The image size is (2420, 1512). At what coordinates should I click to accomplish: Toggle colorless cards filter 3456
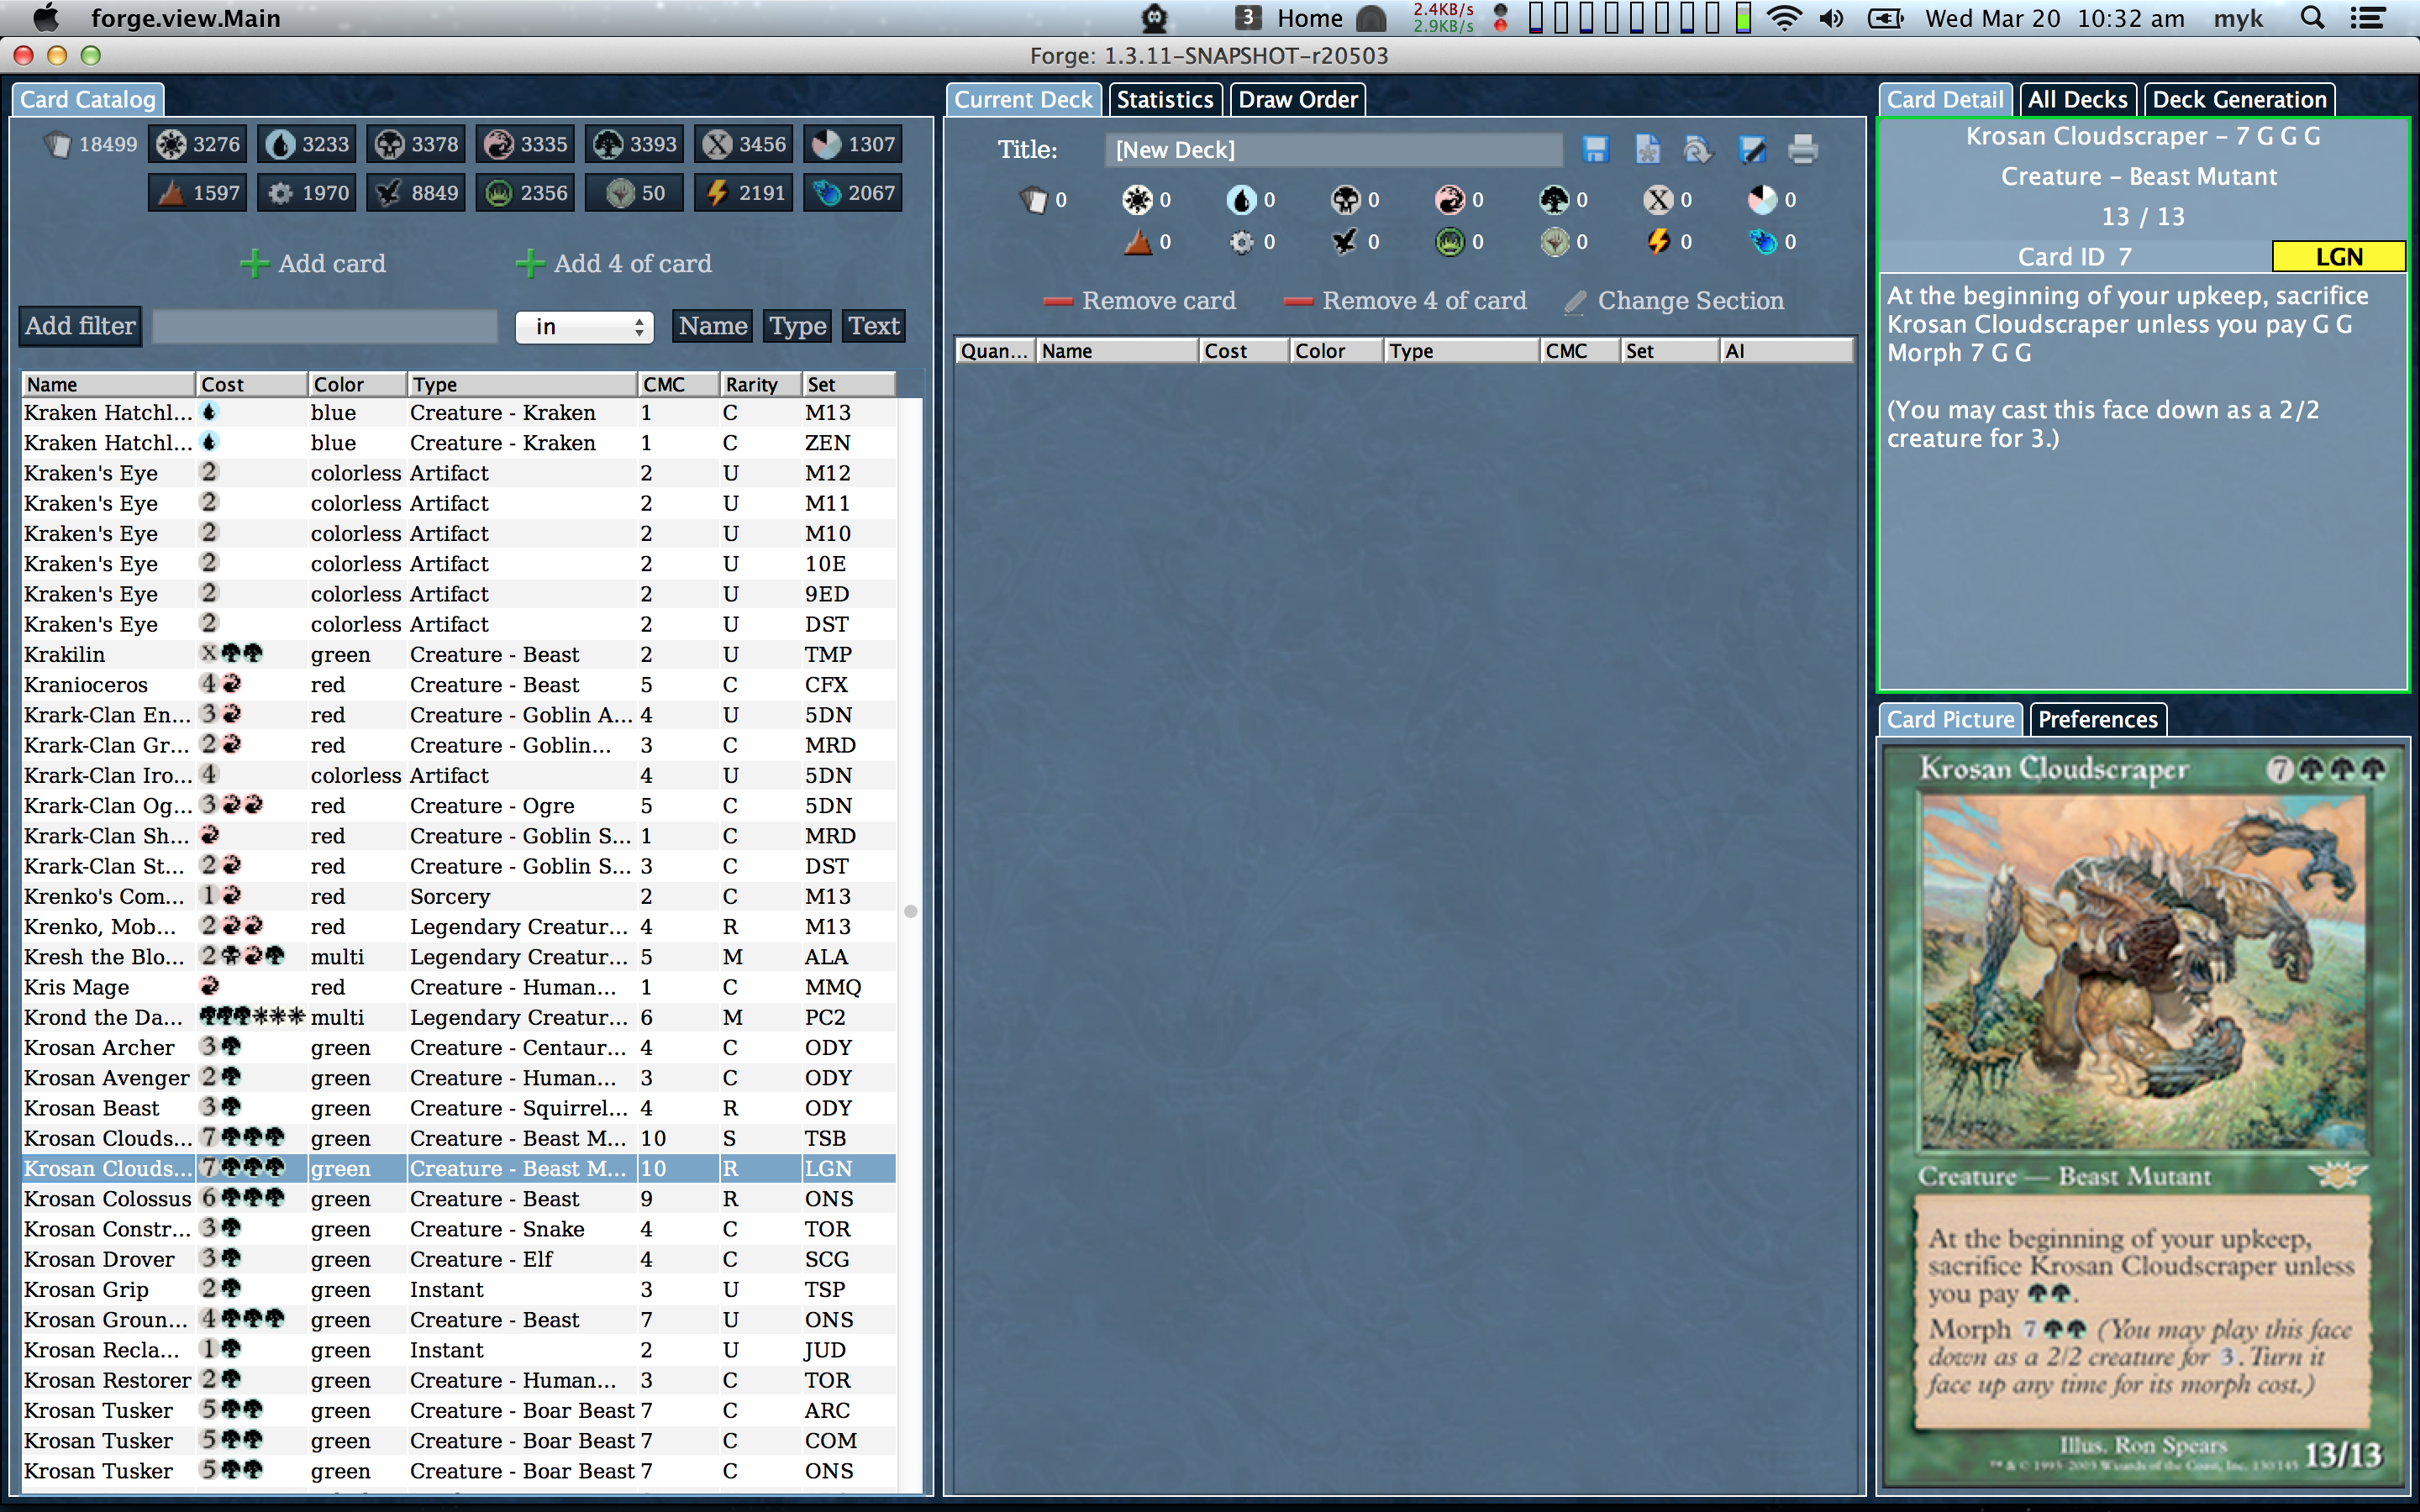pos(743,145)
